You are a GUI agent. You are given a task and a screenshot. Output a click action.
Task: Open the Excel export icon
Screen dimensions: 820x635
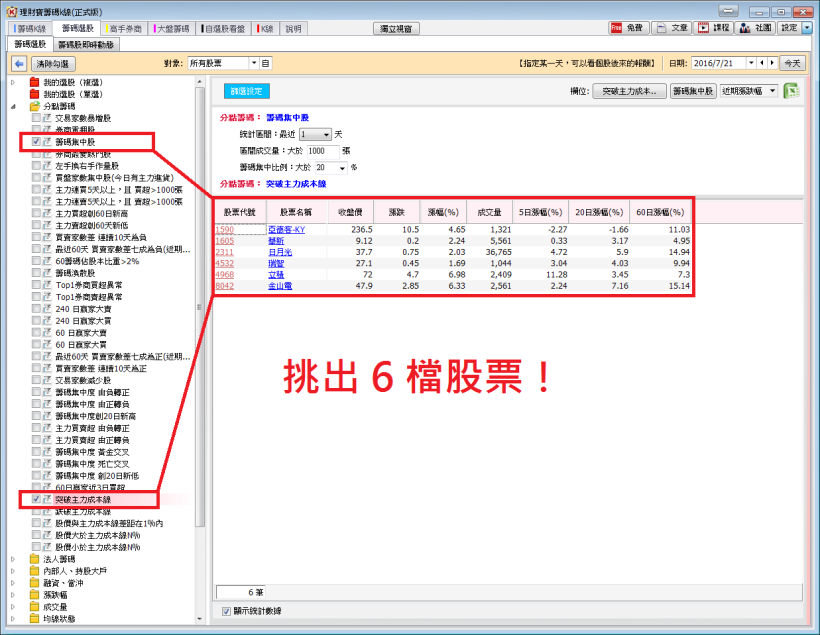click(x=791, y=91)
